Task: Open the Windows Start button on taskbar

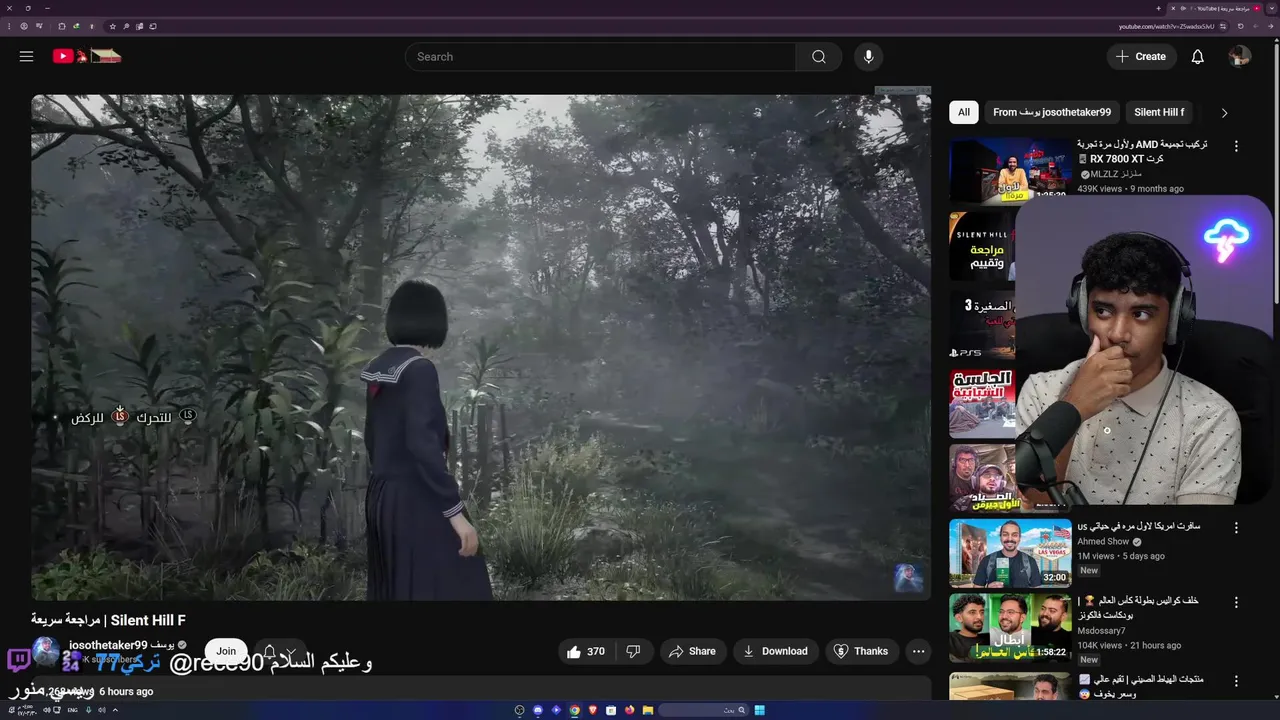Action: [760, 710]
